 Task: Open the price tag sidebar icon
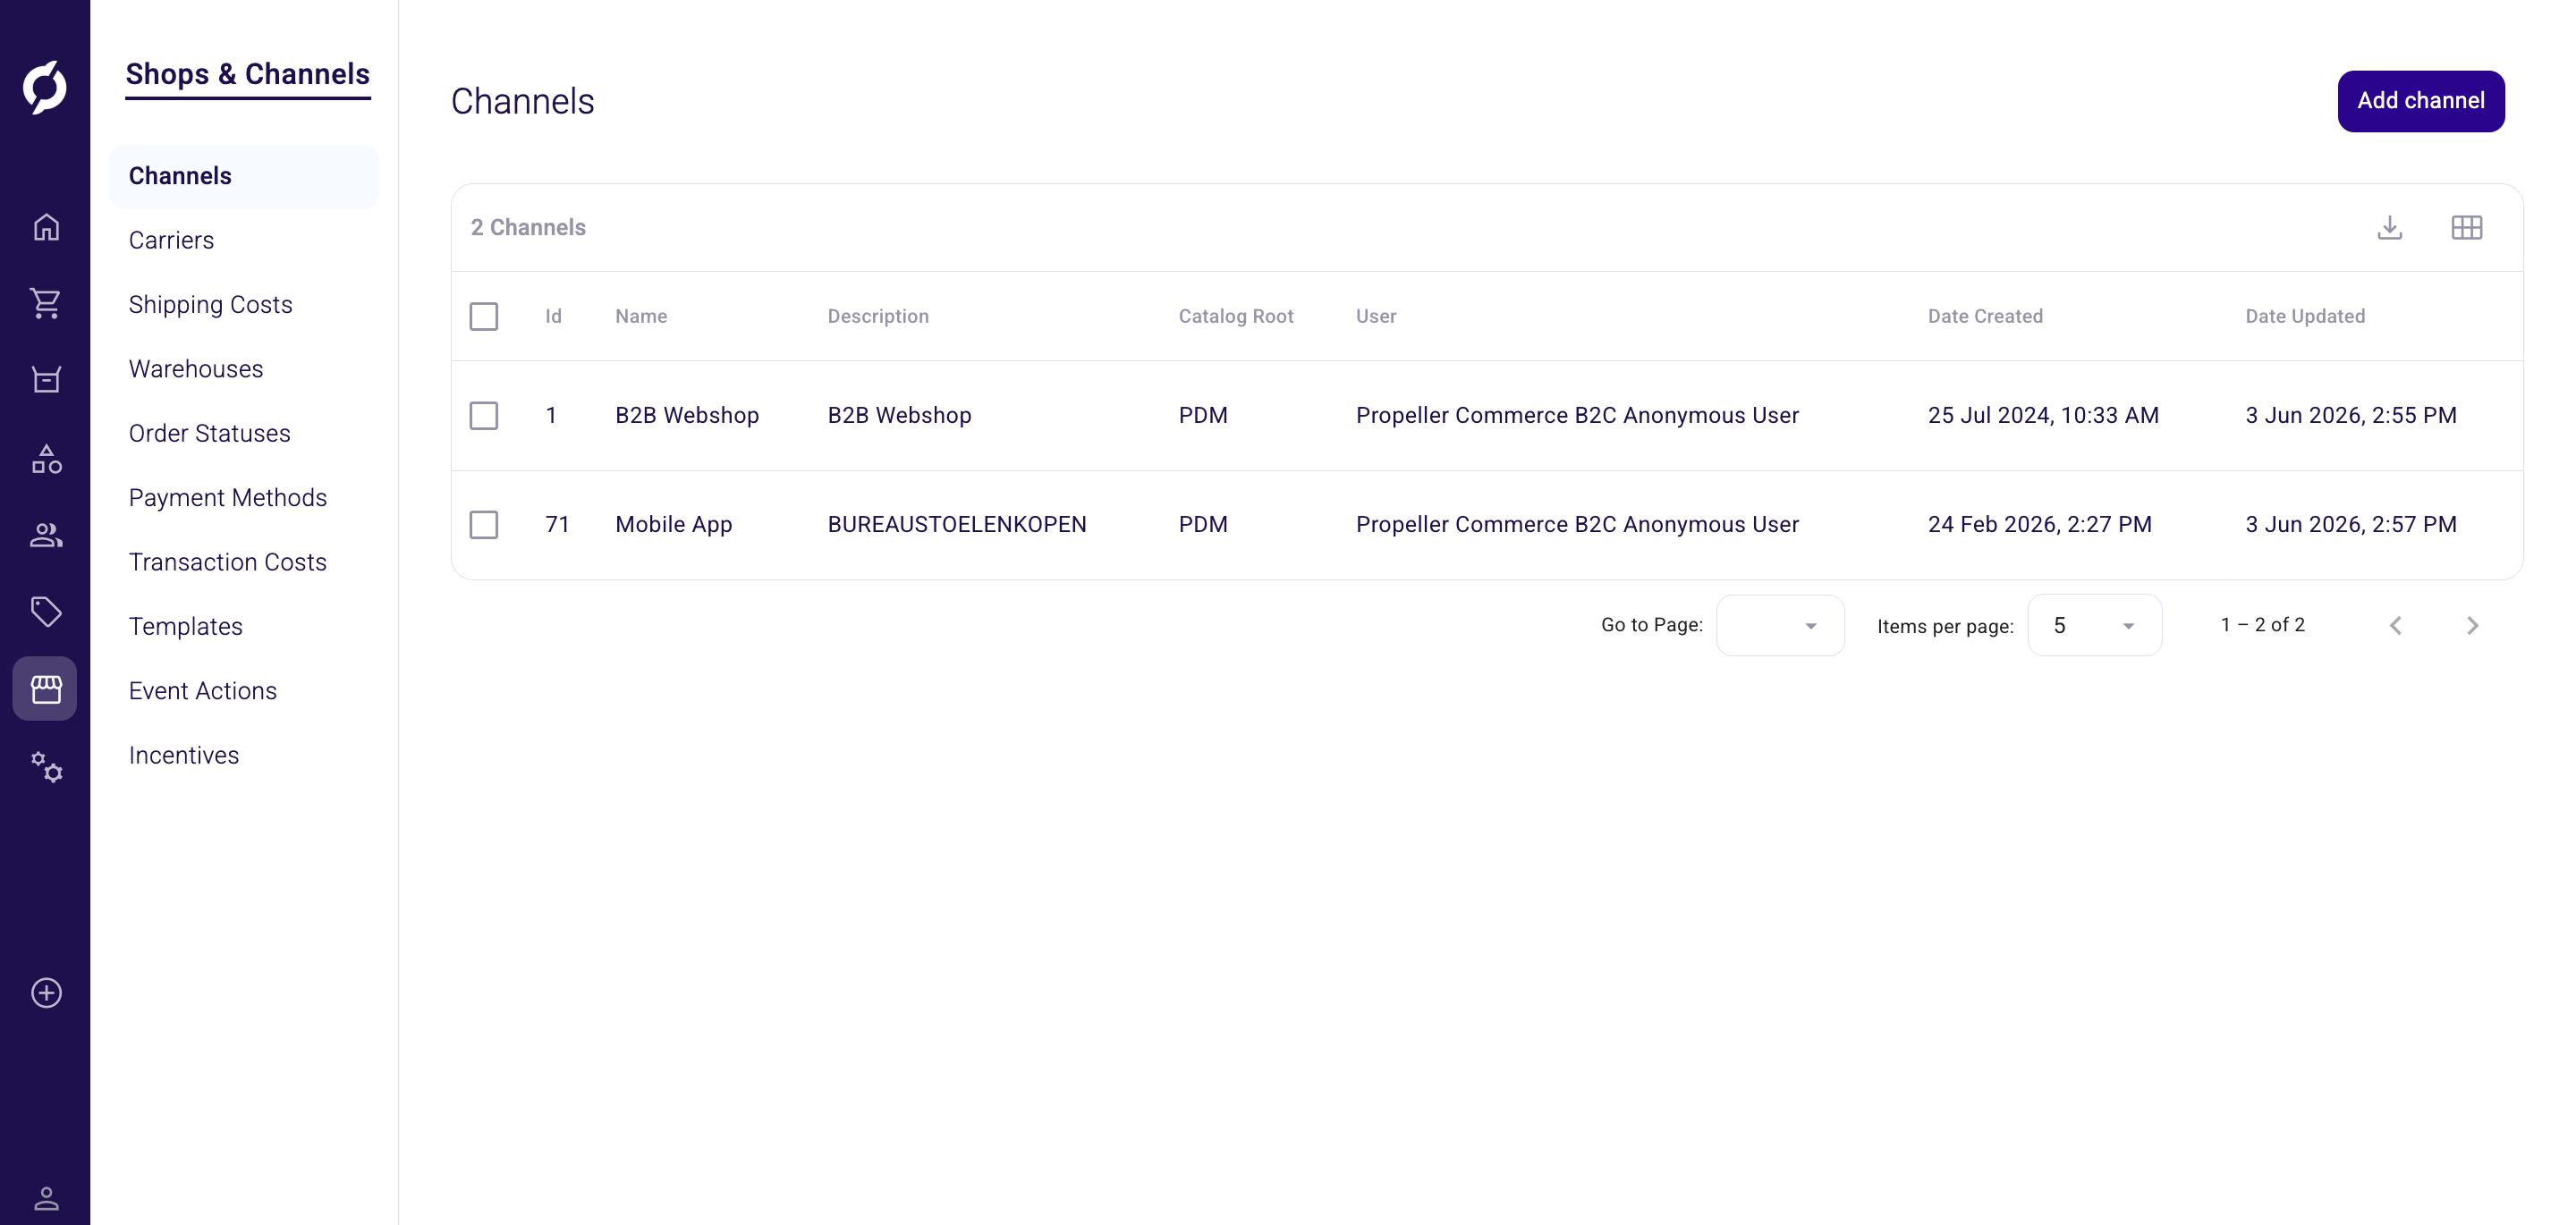(x=46, y=611)
